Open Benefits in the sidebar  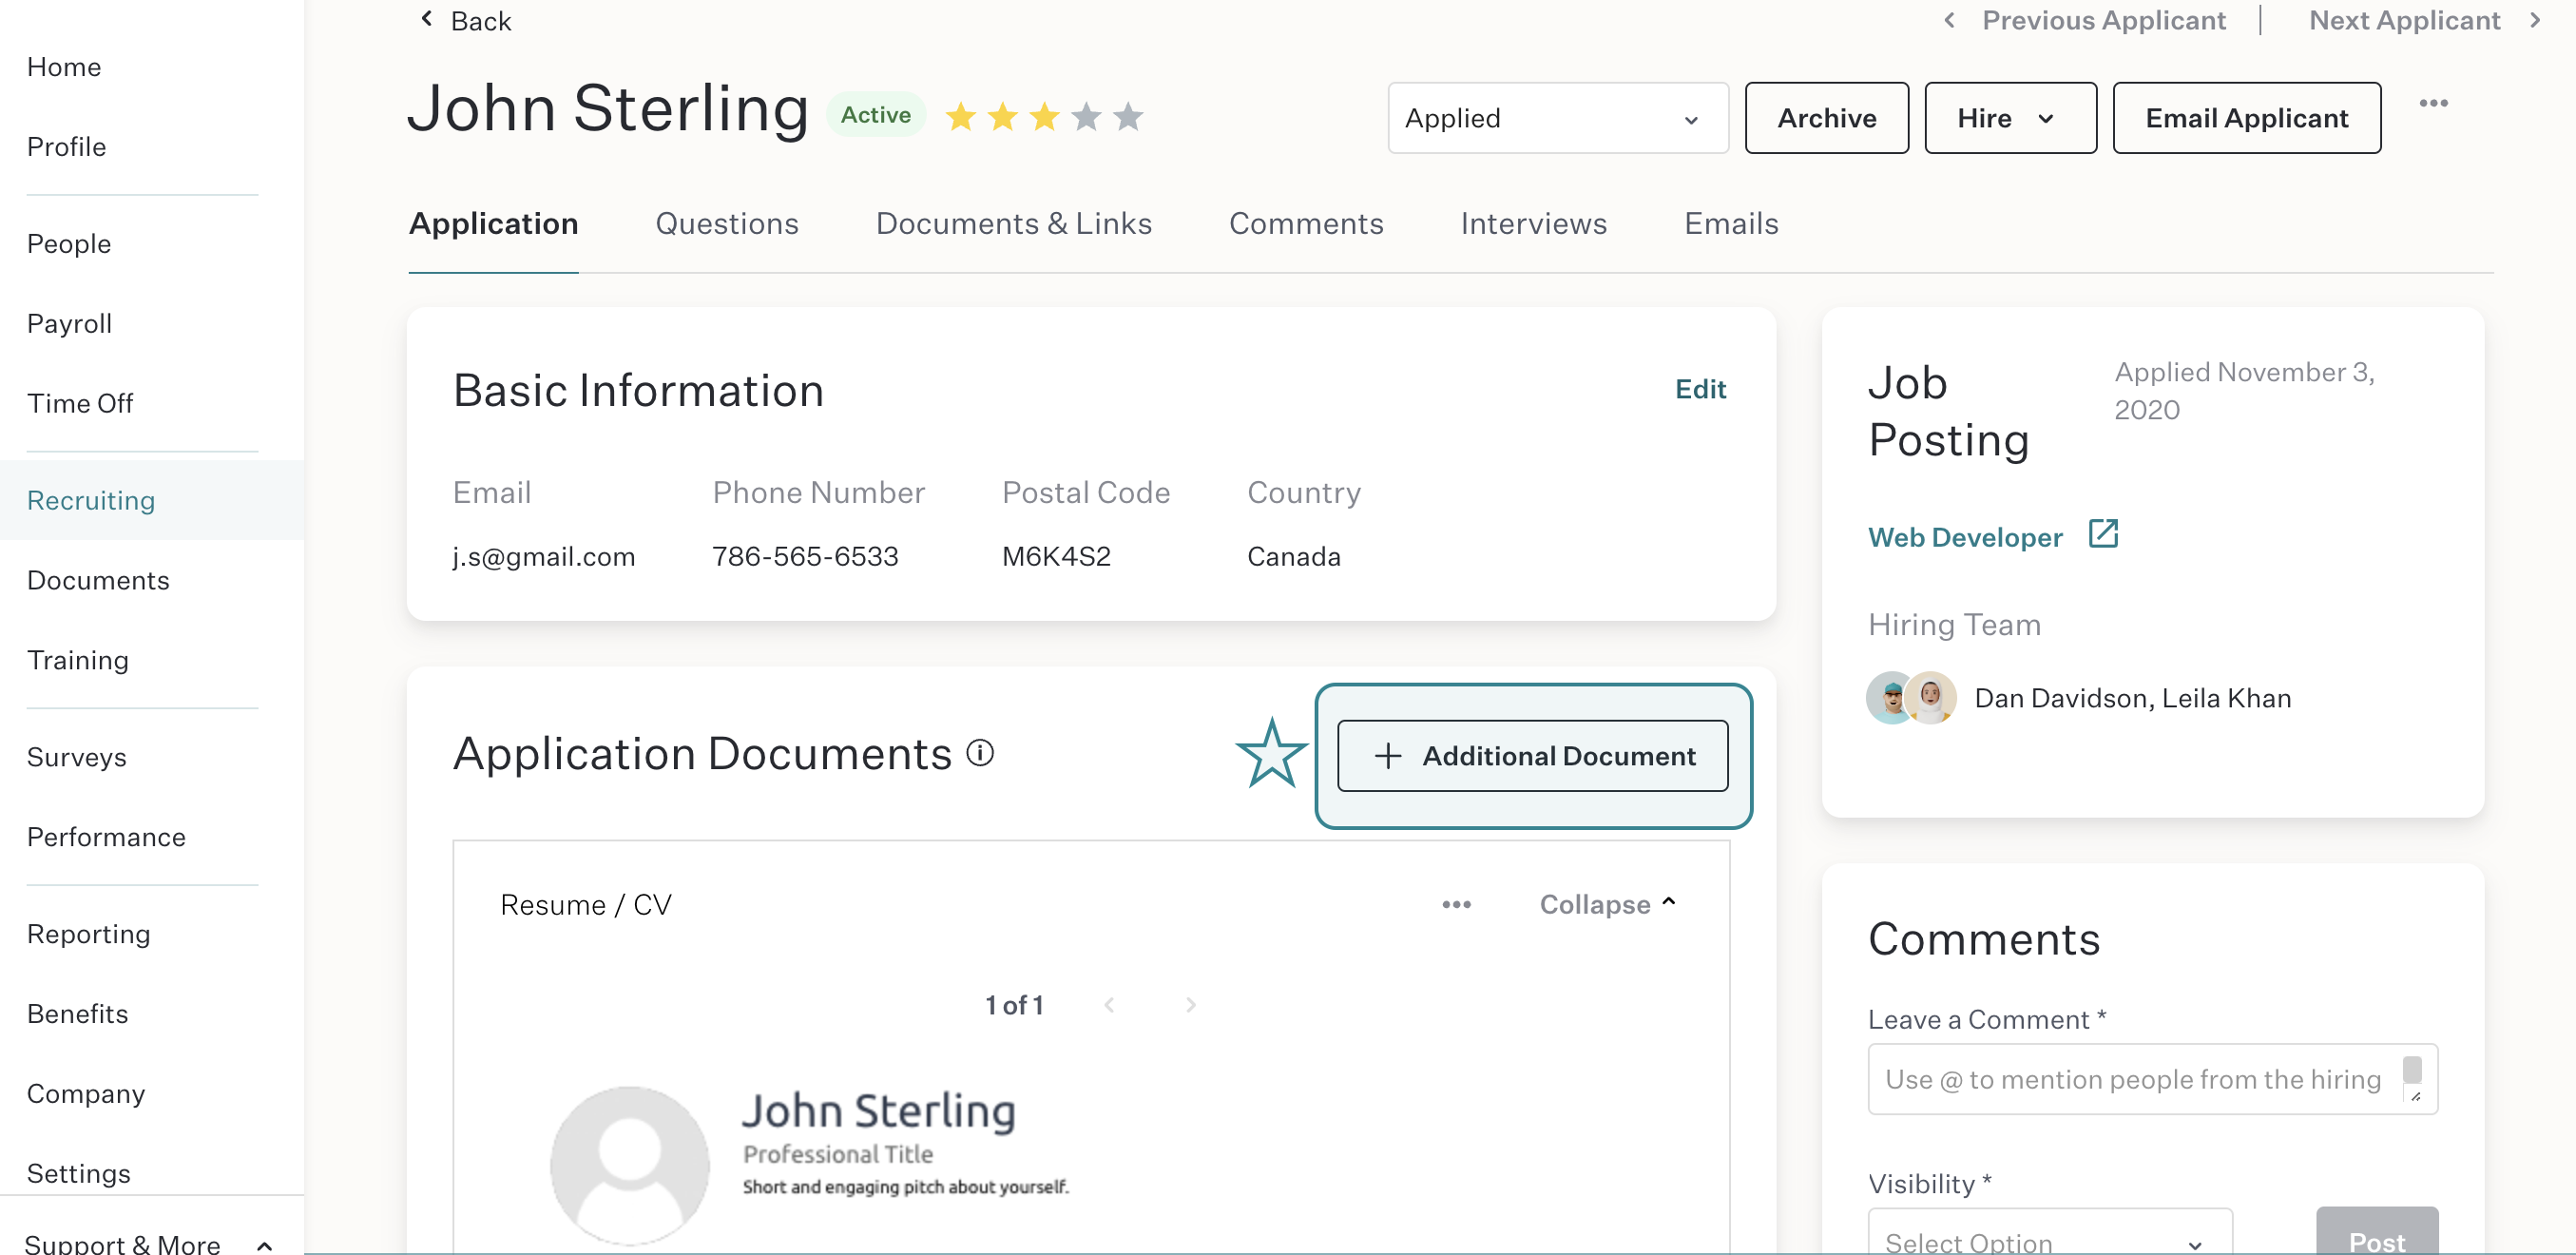click(78, 1015)
